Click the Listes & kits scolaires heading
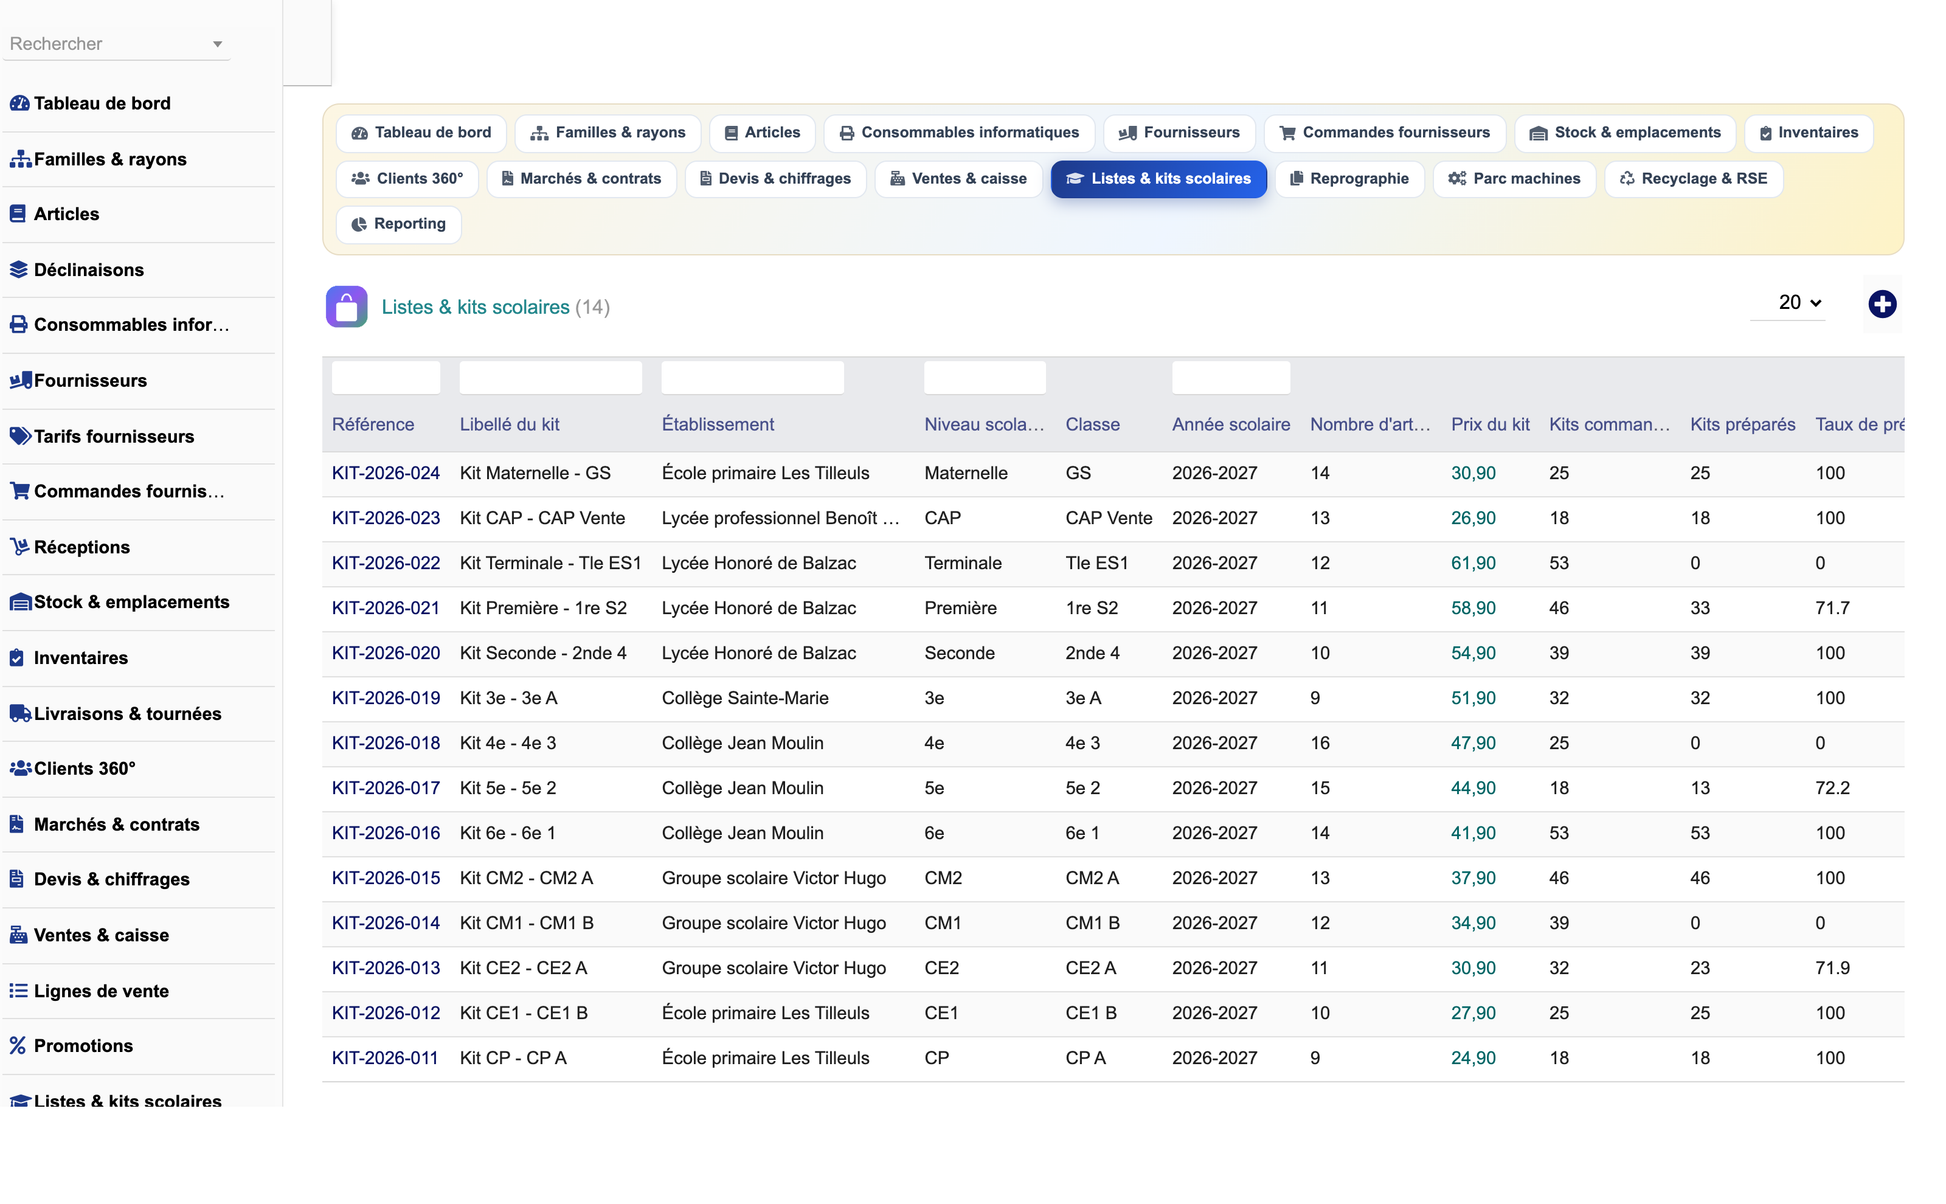This screenshot has height=1204, width=1946. pyautogui.click(x=475, y=307)
